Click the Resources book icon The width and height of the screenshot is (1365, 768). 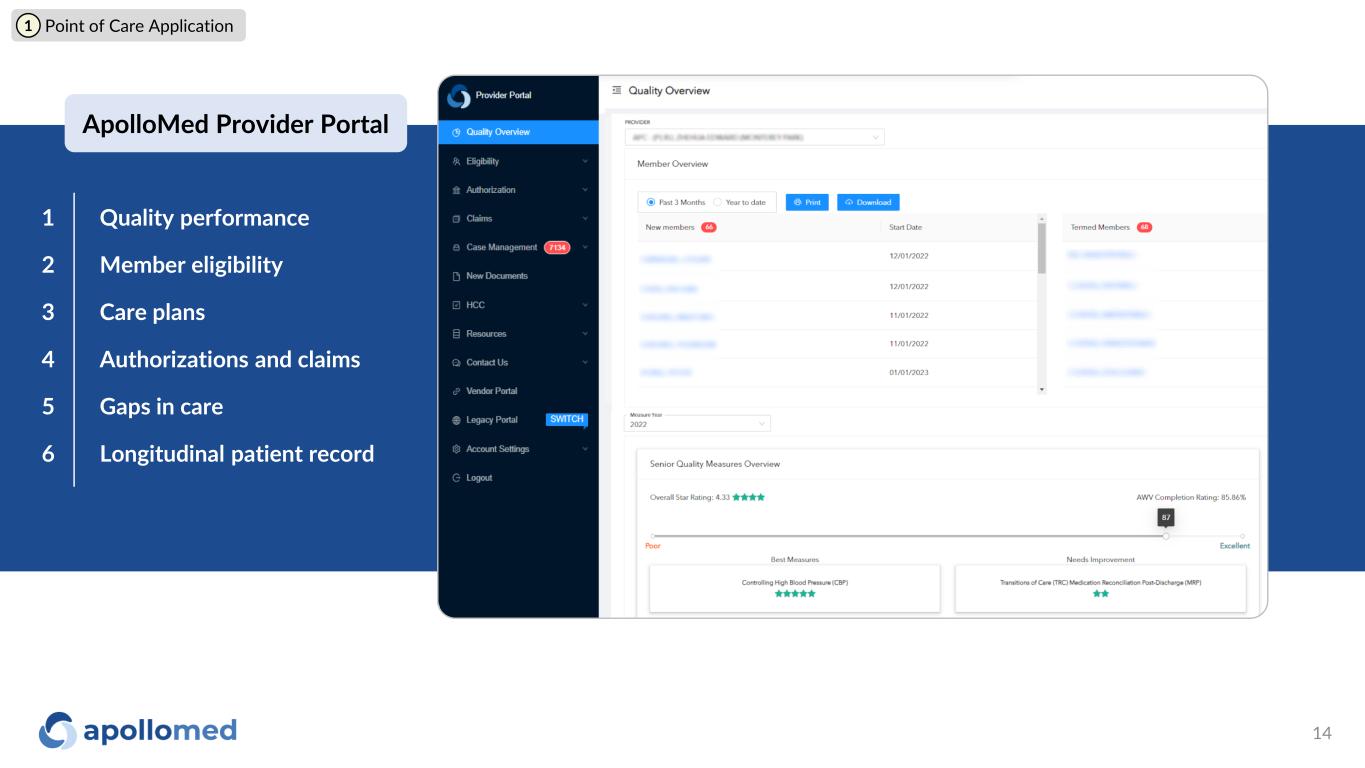(456, 334)
